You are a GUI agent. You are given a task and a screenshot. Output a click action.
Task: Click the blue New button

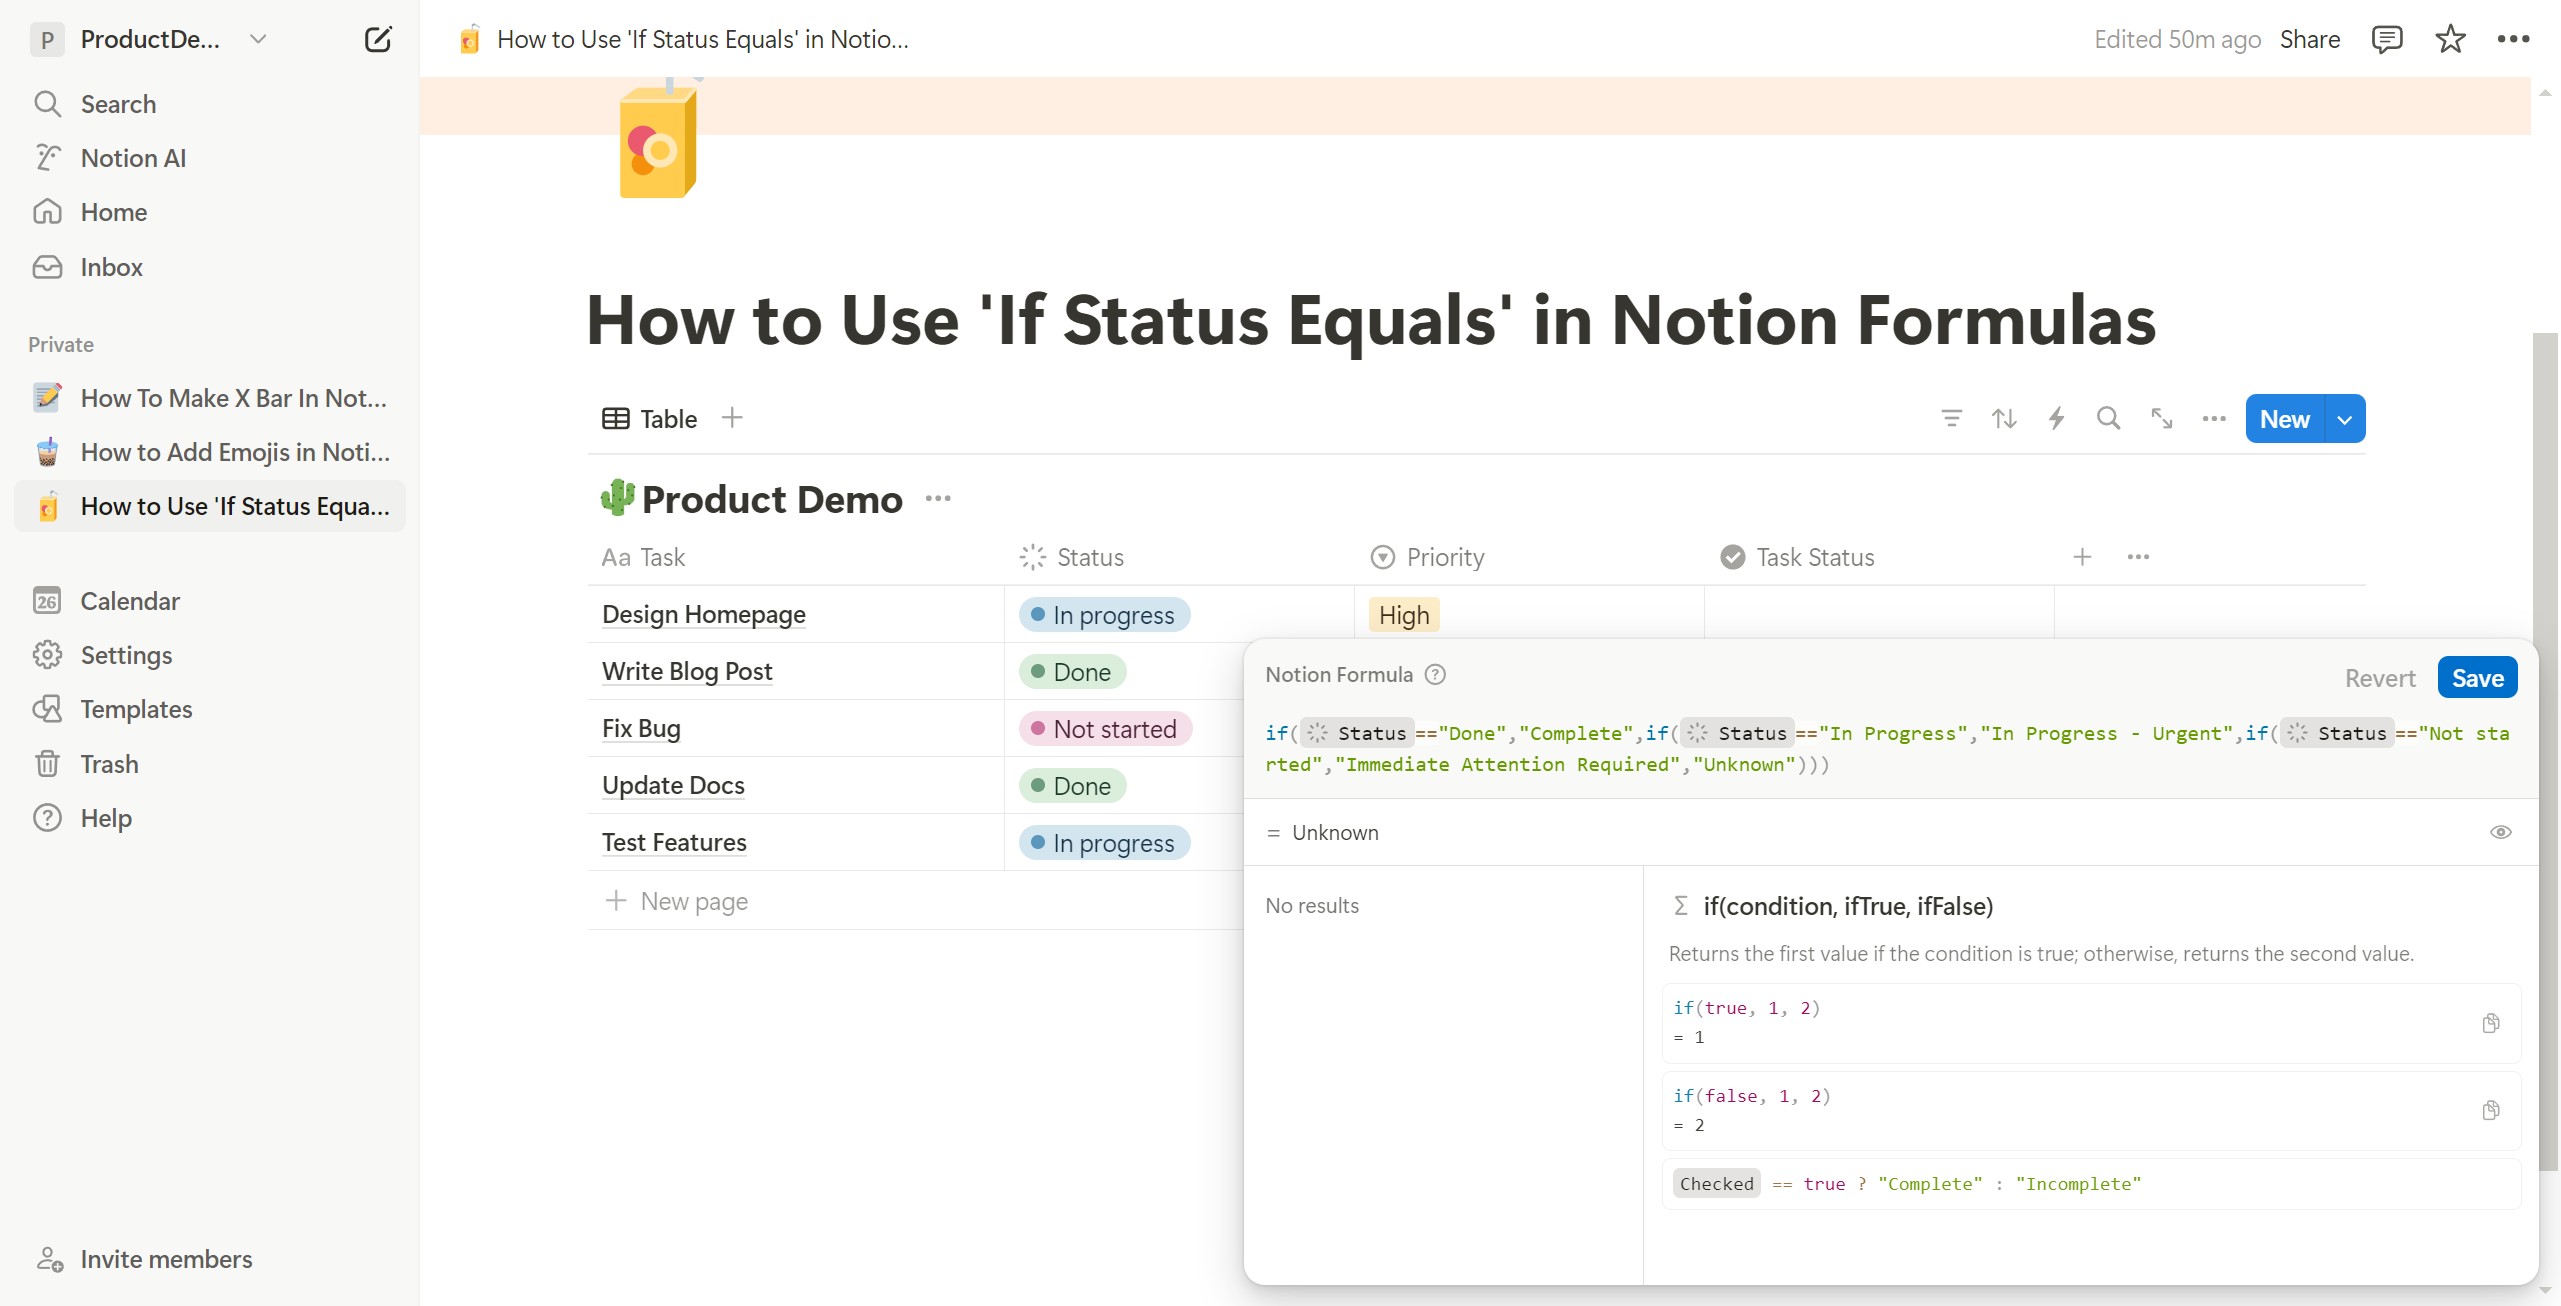coord(2285,419)
